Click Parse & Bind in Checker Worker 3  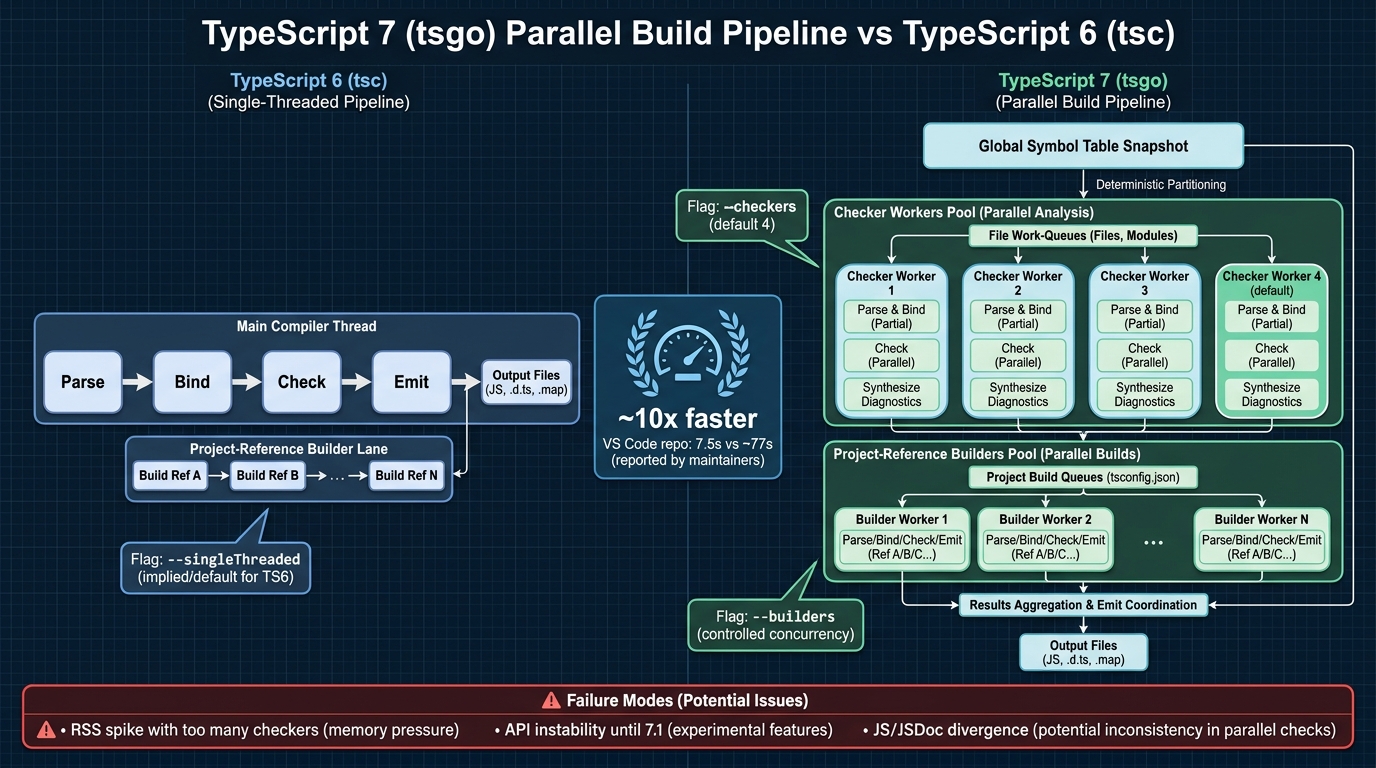click(x=1145, y=316)
